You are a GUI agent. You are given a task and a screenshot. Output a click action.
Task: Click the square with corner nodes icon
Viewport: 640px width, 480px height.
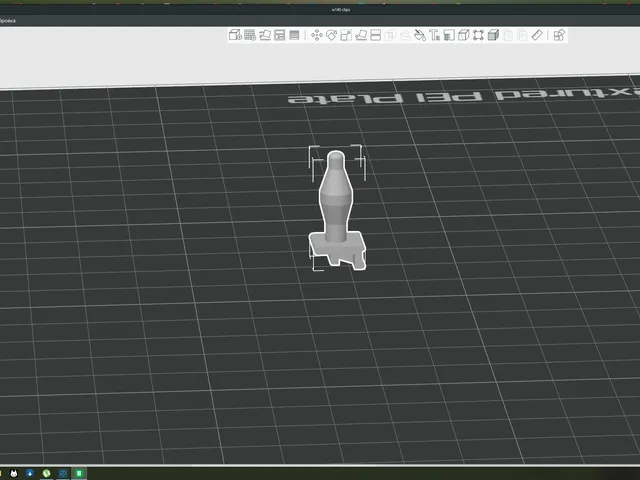(x=478, y=36)
